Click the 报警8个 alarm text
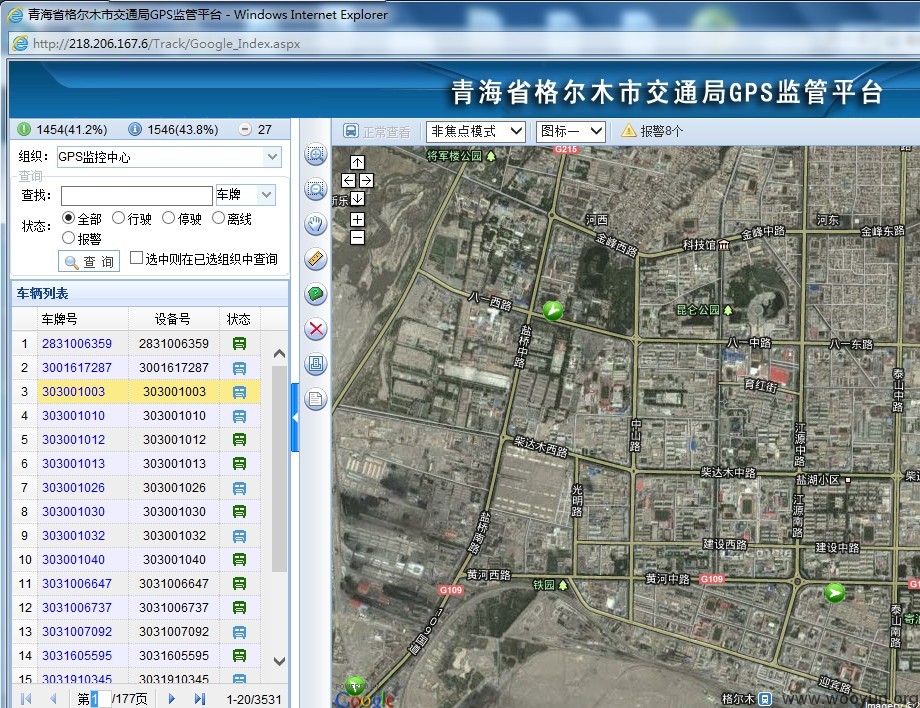Image resolution: width=920 pixels, height=708 pixels. 662,131
